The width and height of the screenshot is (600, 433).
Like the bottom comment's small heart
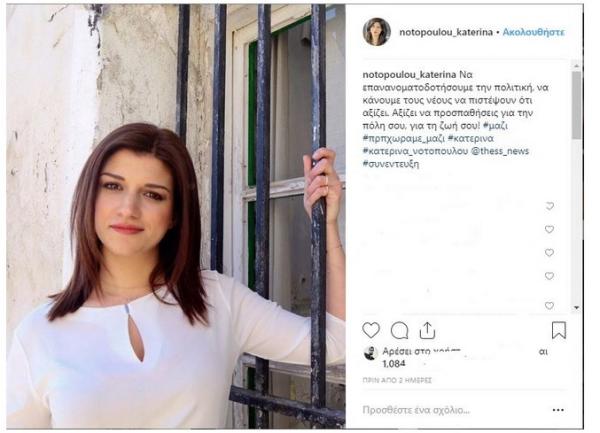click(x=549, y=305)
